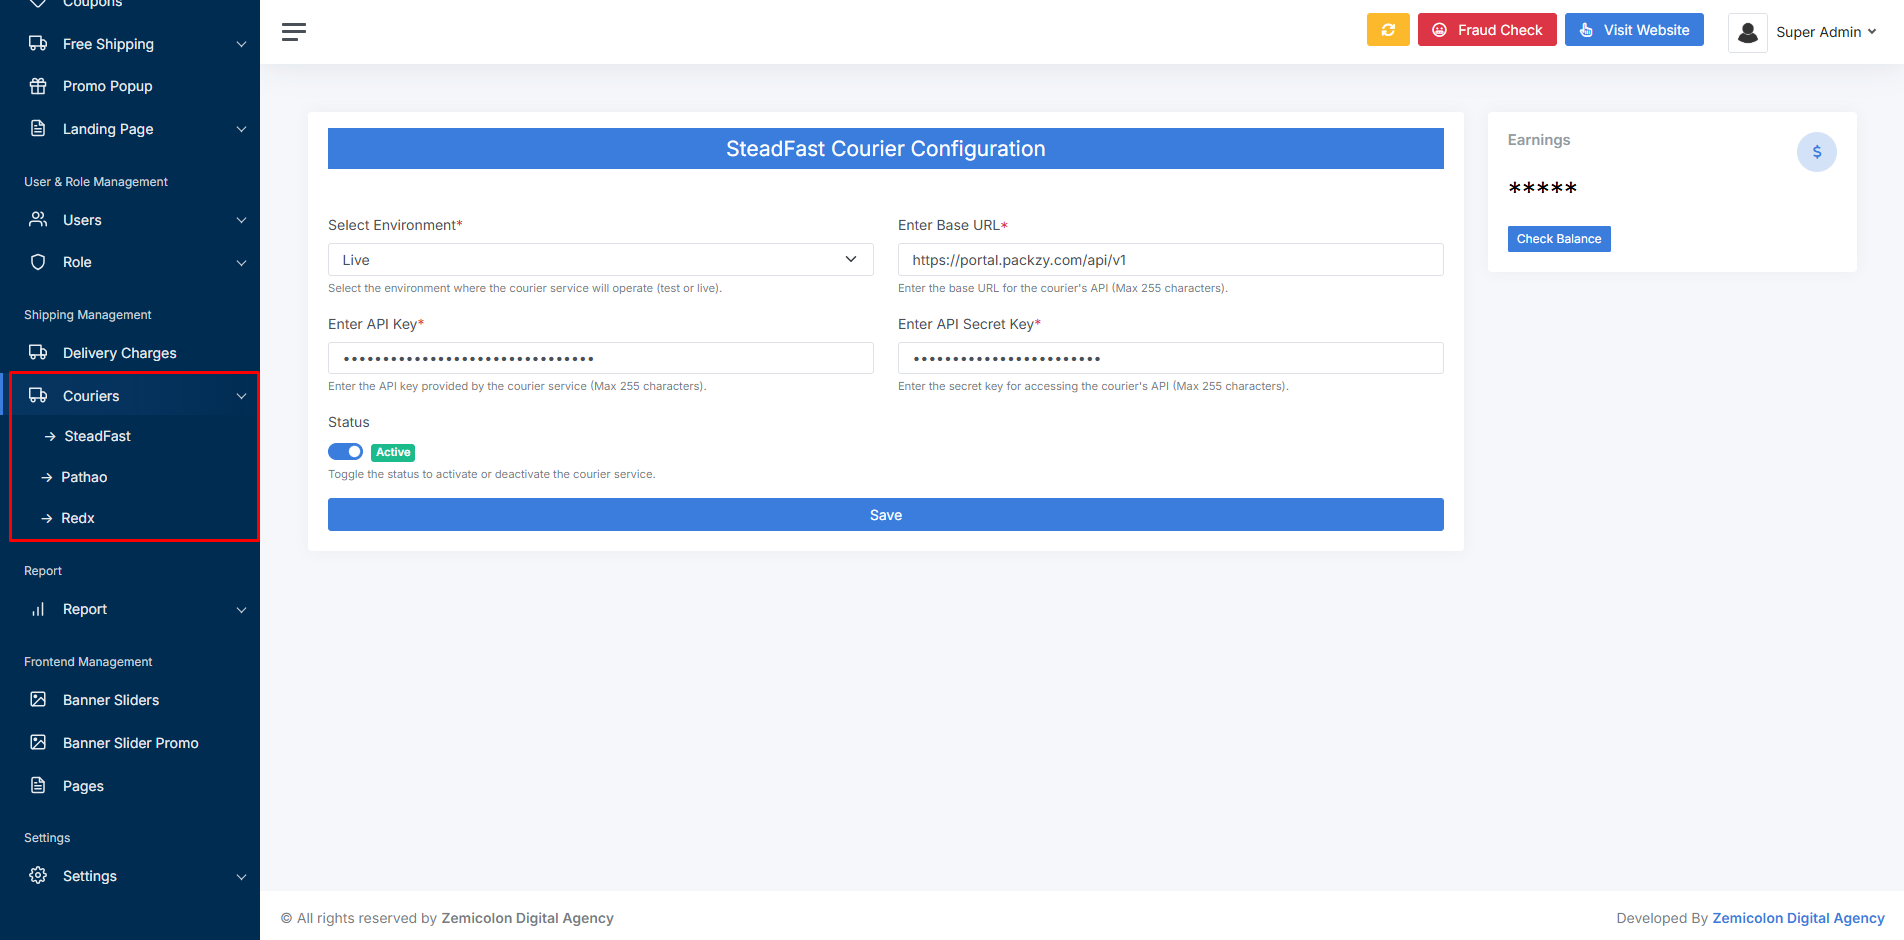Click the Check Balance button

[x=1558, y=239]
